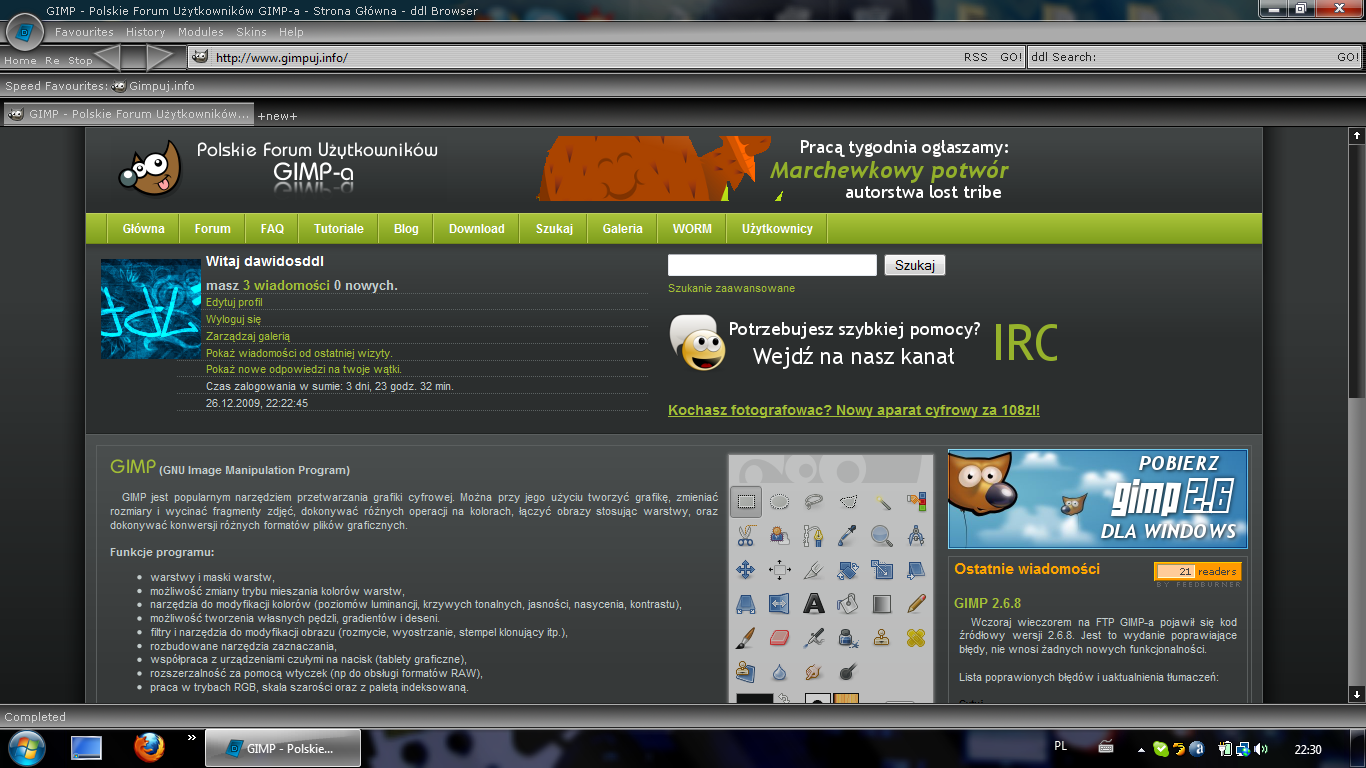Open the Favourites menu

[x=84, y=32]
